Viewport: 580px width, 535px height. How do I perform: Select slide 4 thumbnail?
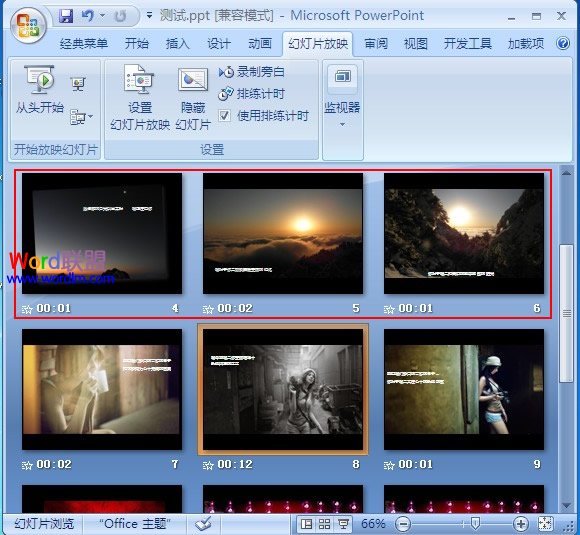[102, 233]
